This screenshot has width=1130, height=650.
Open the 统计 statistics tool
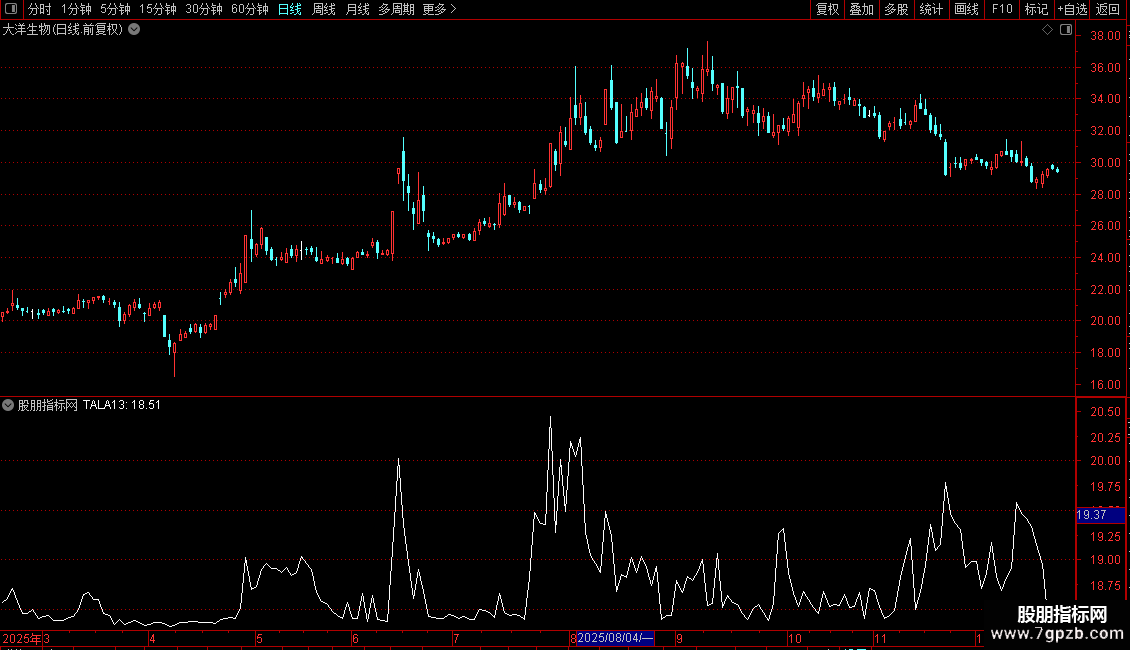[x=931, y=9]
